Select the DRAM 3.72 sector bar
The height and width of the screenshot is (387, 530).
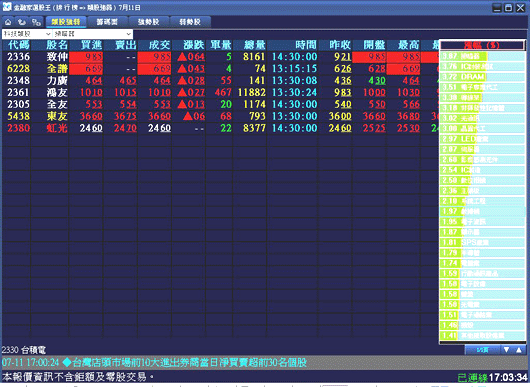(482, 77)
